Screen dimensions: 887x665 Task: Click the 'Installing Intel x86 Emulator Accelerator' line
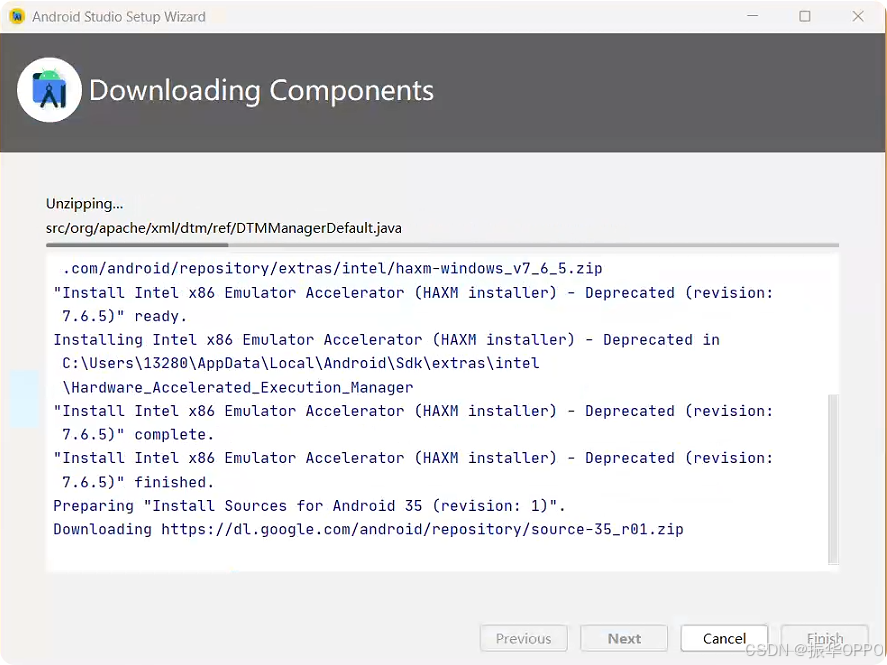pos(386,340)
